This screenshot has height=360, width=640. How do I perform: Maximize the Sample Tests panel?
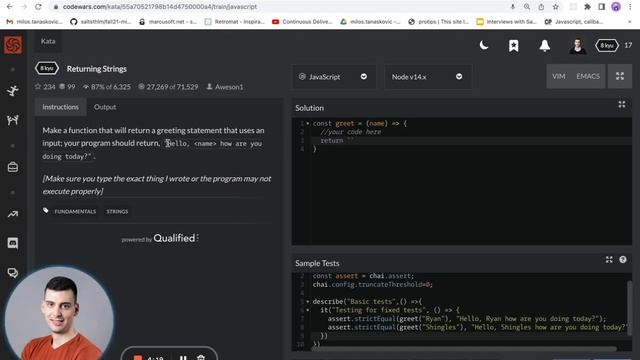(609, 260)
